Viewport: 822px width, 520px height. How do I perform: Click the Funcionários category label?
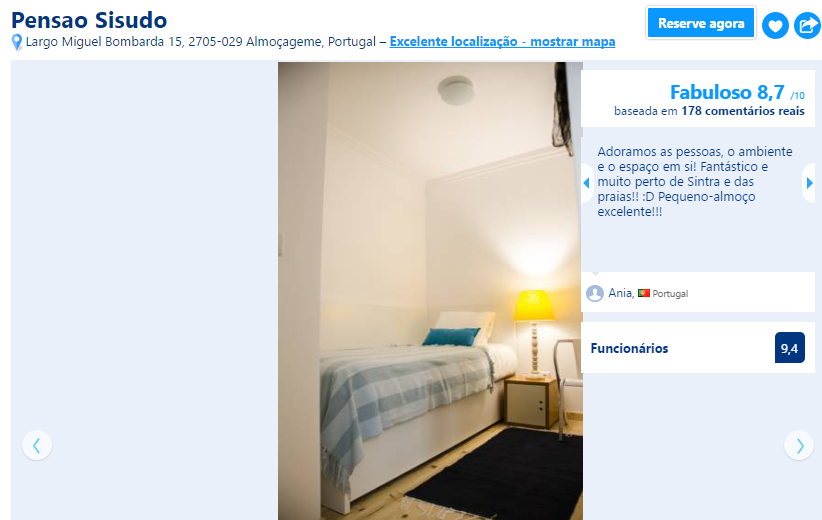[x=629, y=348]
